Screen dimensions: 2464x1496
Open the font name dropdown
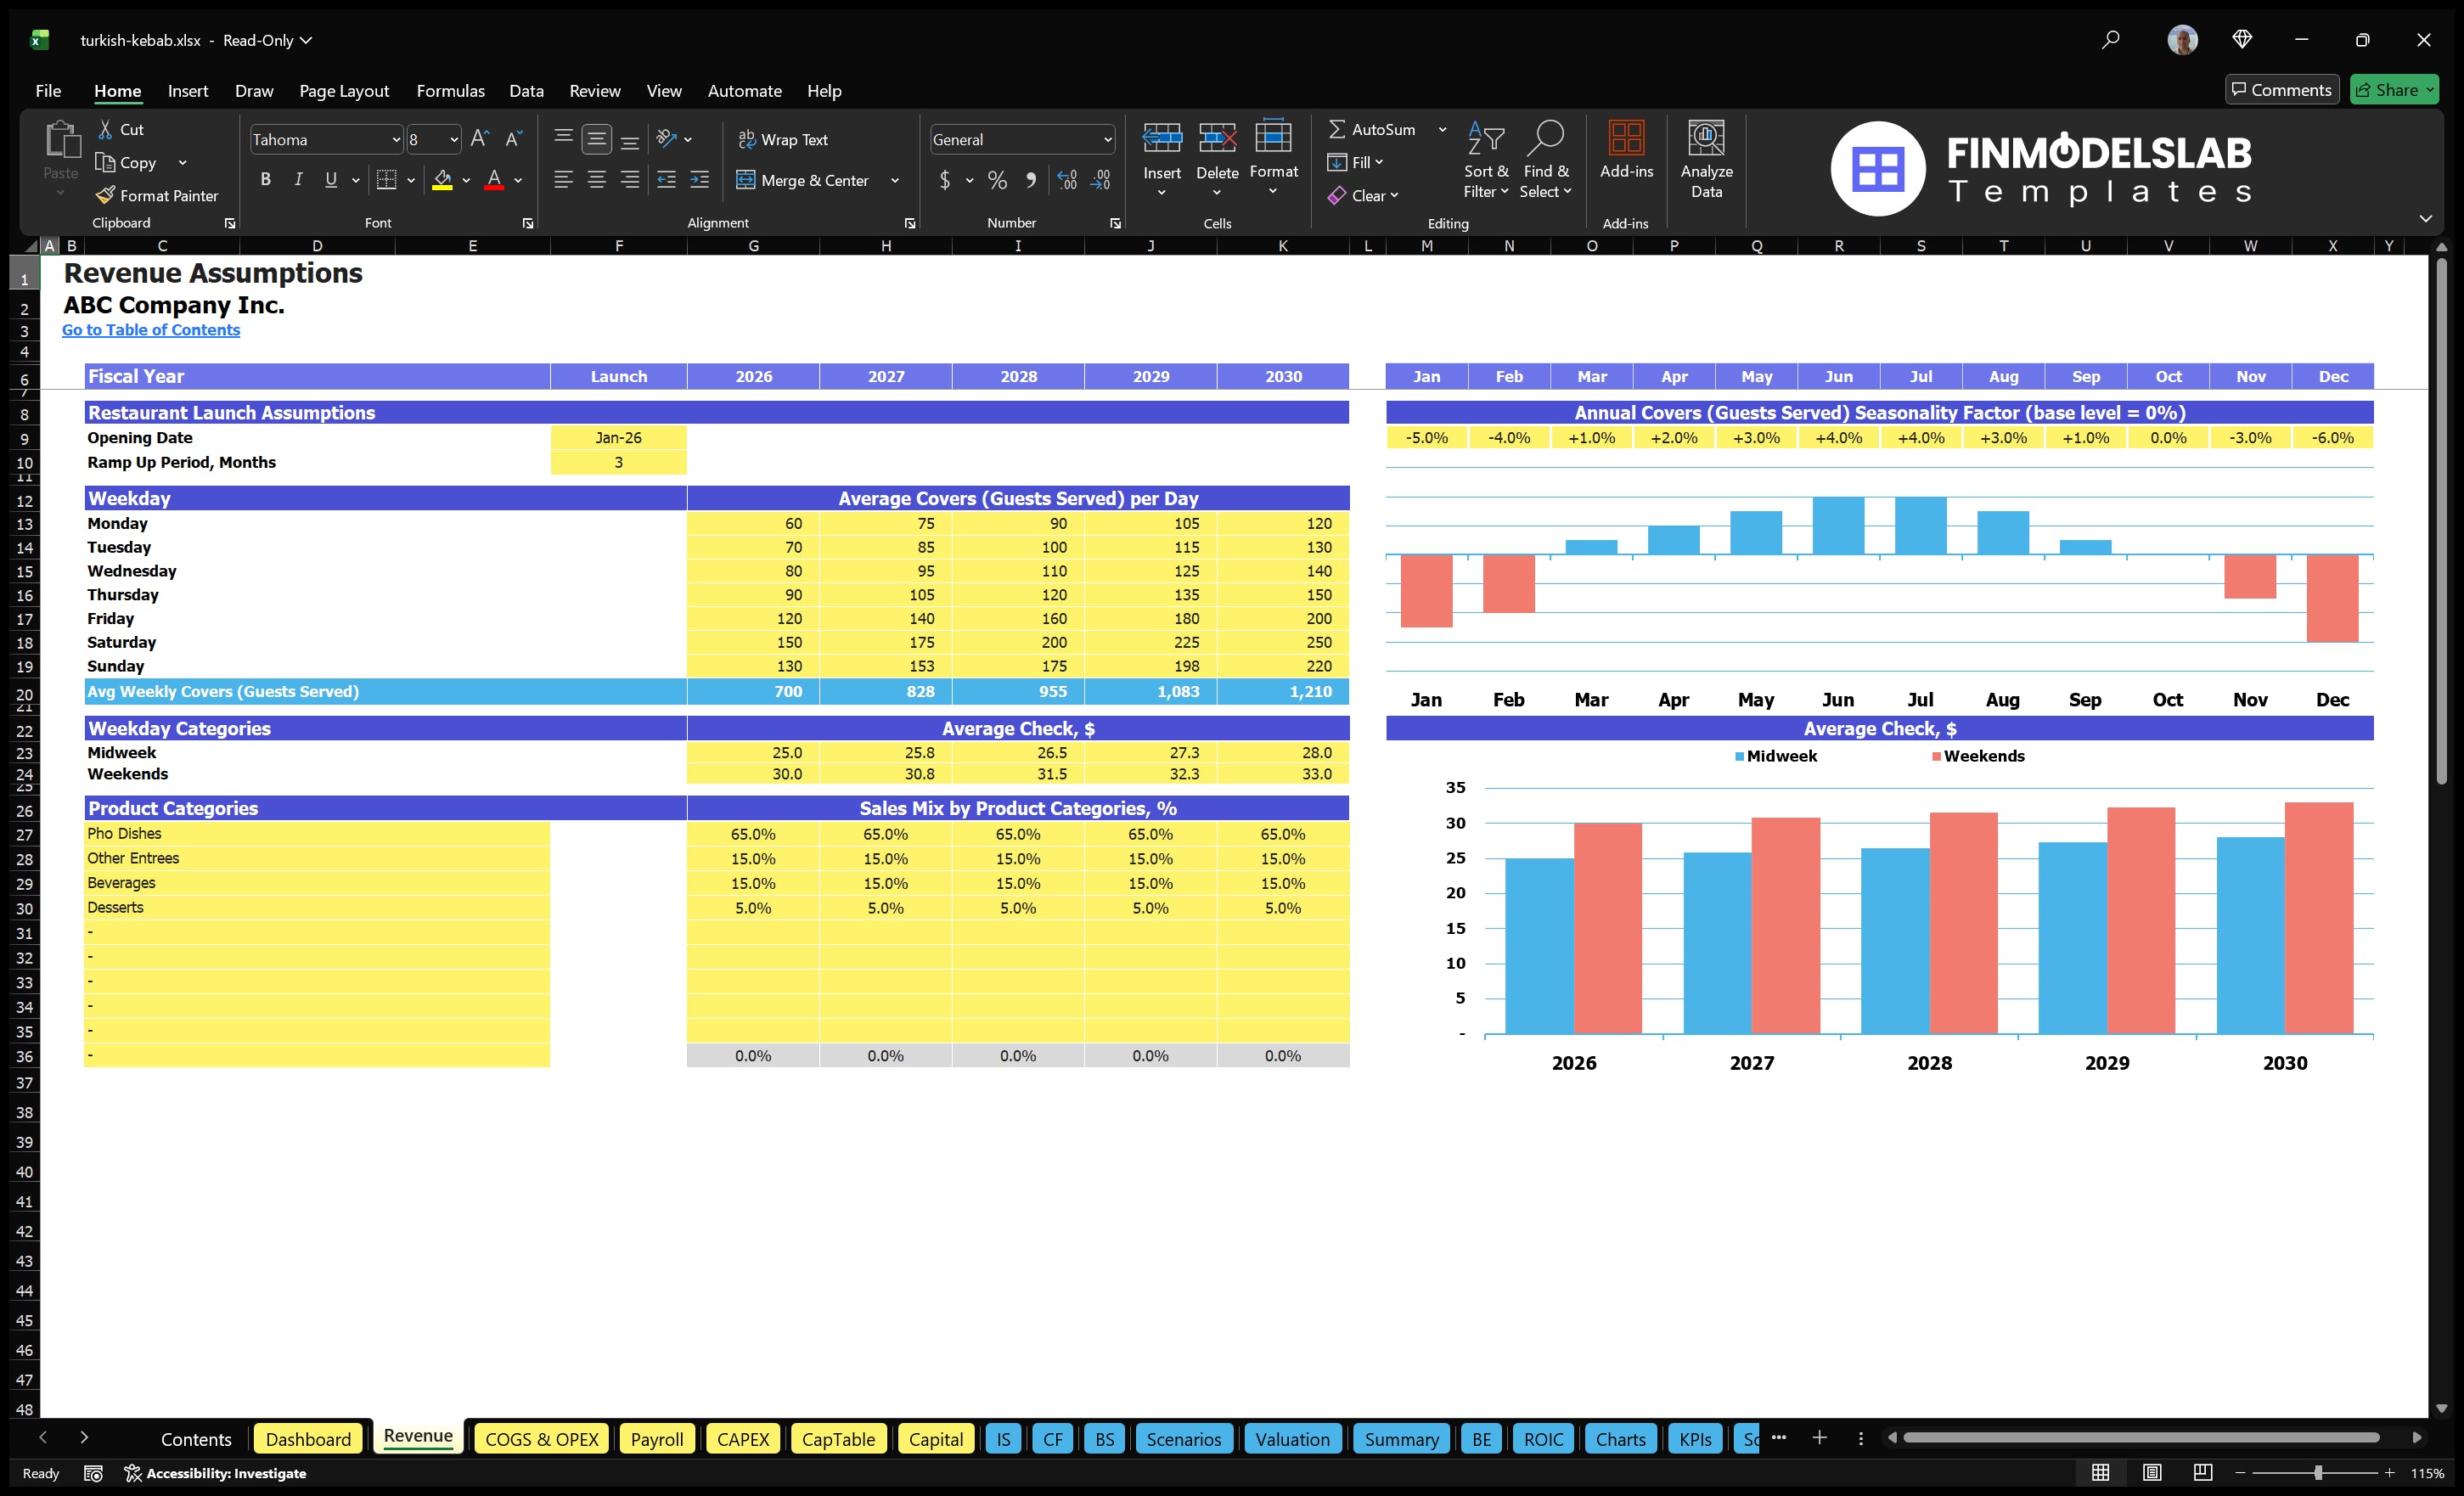click(x=396, y=139)
